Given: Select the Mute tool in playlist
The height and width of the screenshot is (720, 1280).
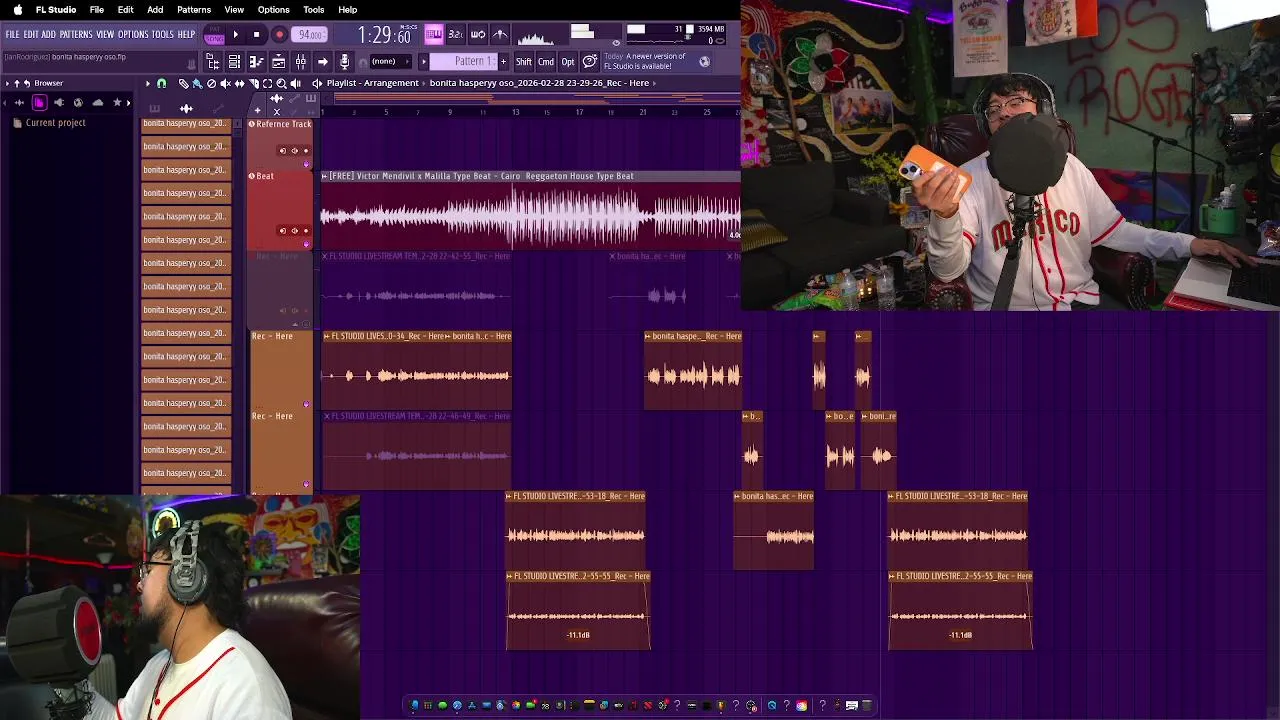Looking at the screenshot, I should [x=225, y=84].
